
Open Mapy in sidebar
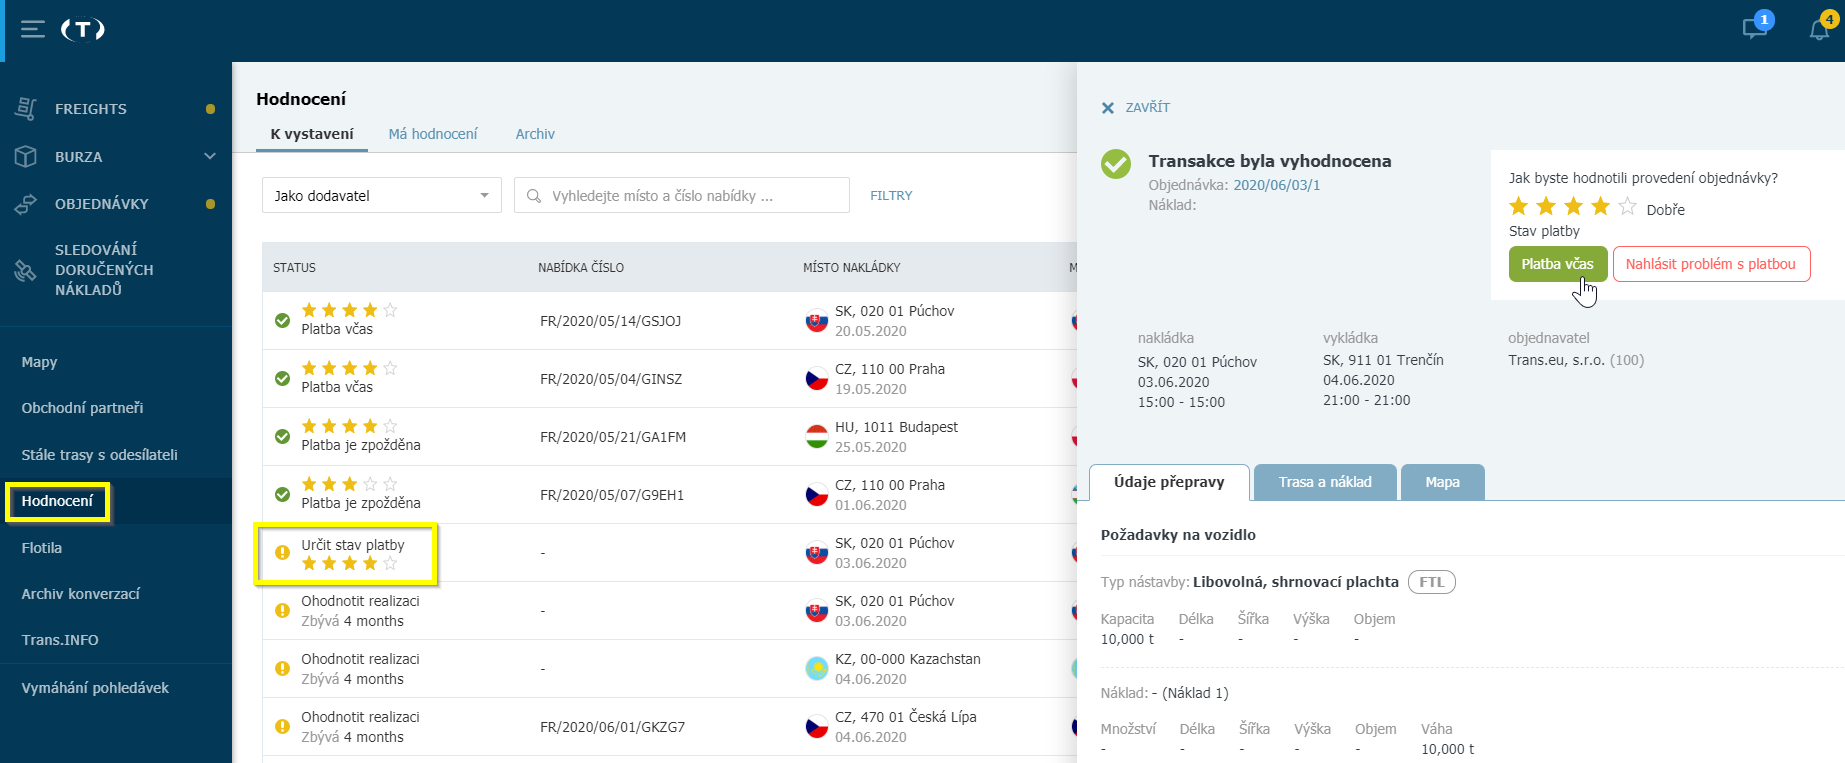40,362
